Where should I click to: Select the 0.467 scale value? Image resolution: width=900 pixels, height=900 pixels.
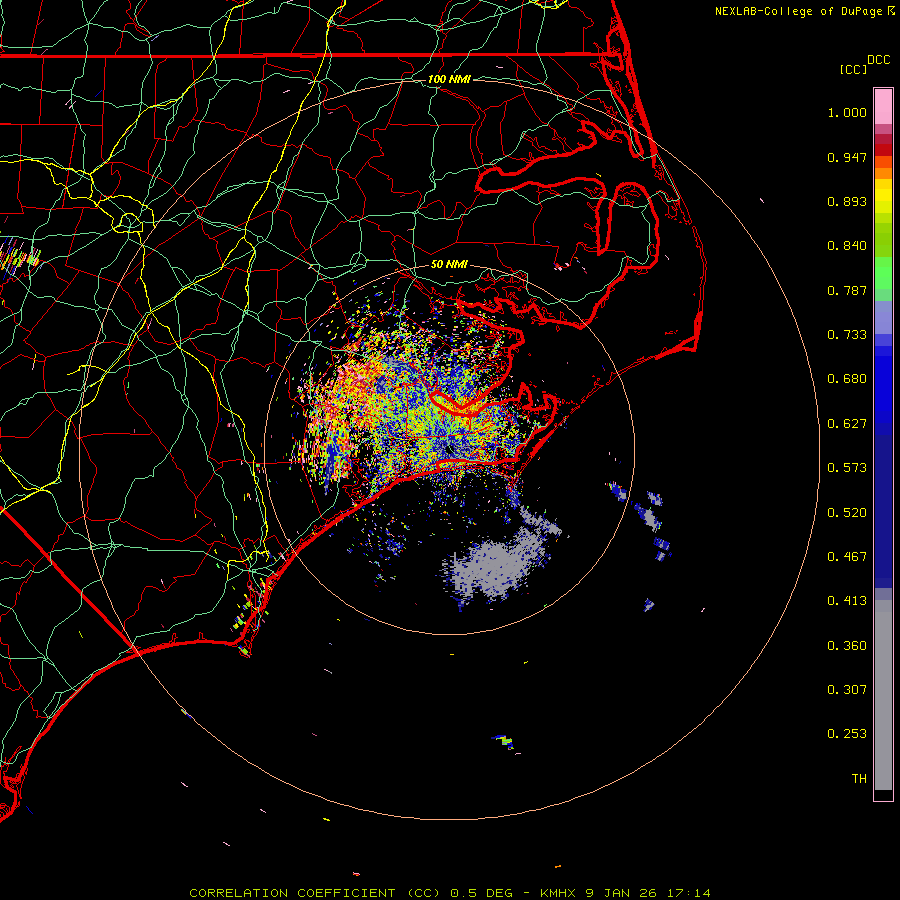847,557
